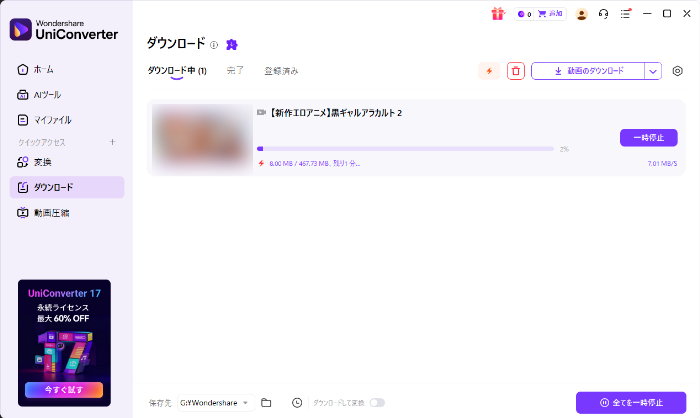Add a quick access item with plus
Image resolution: width=700 pixels, height=418 pixels.
[112, 142]
